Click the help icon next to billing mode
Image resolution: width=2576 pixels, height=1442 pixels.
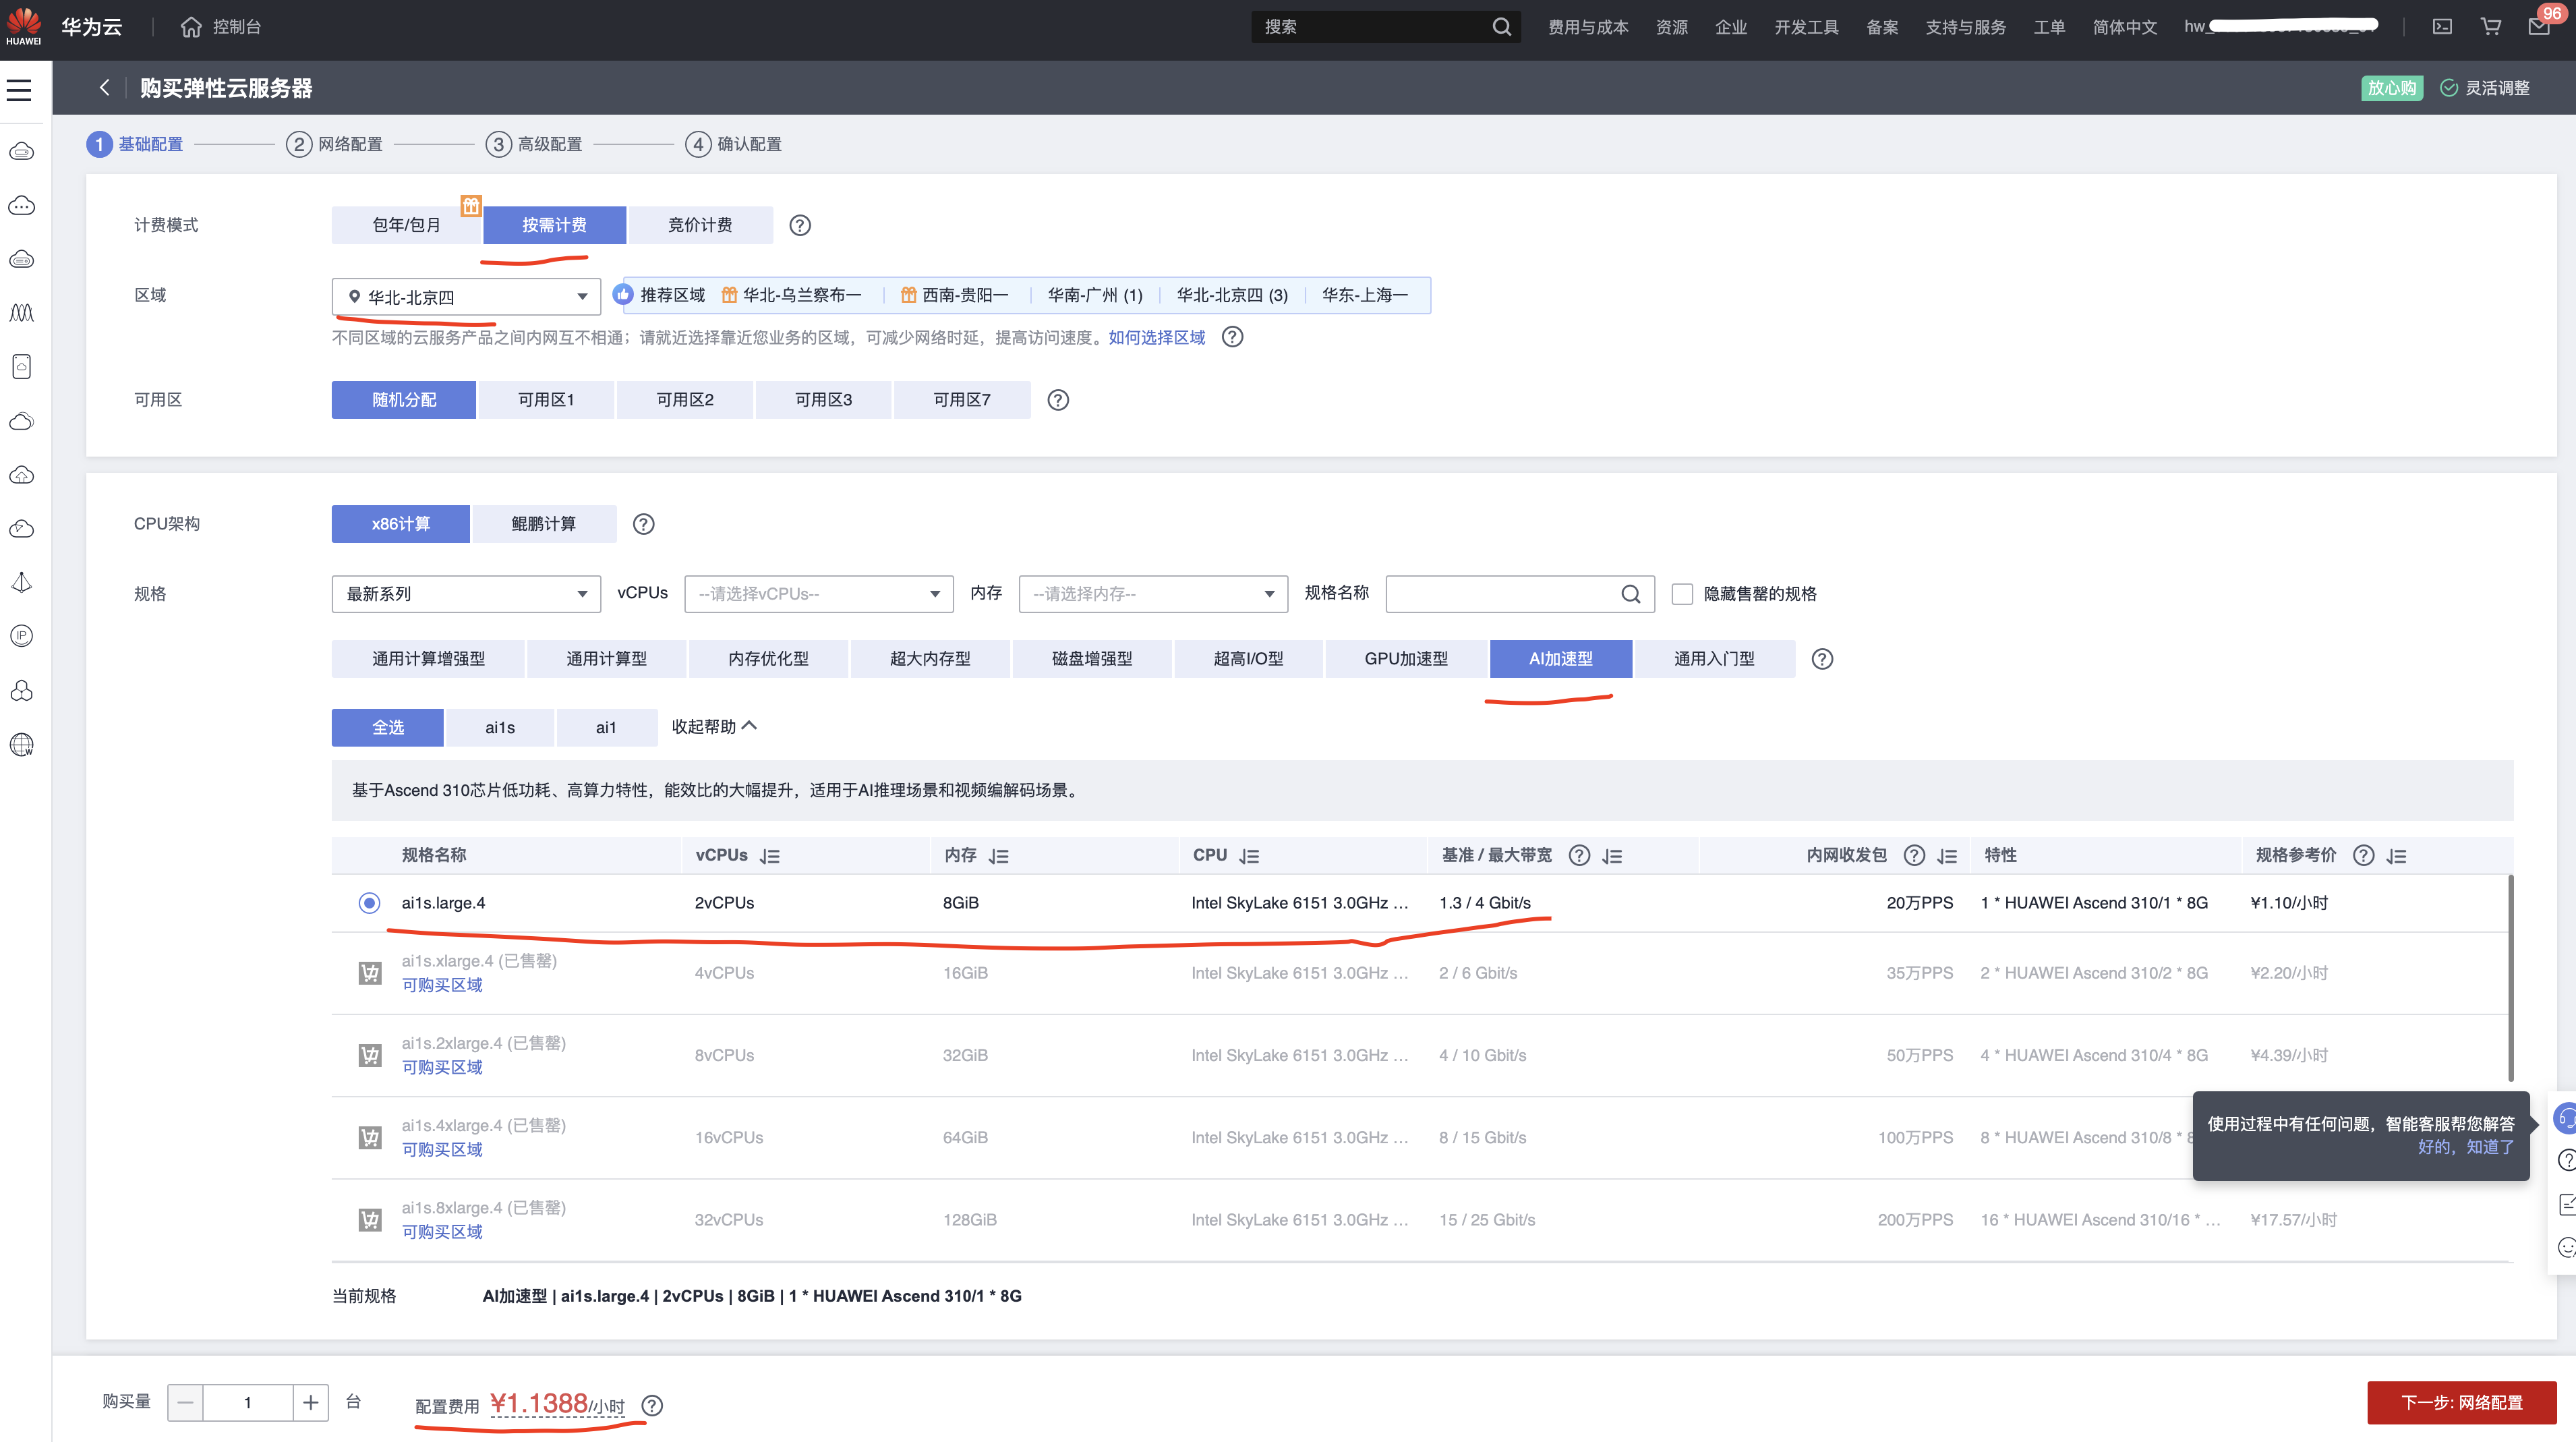click(799, 225)
